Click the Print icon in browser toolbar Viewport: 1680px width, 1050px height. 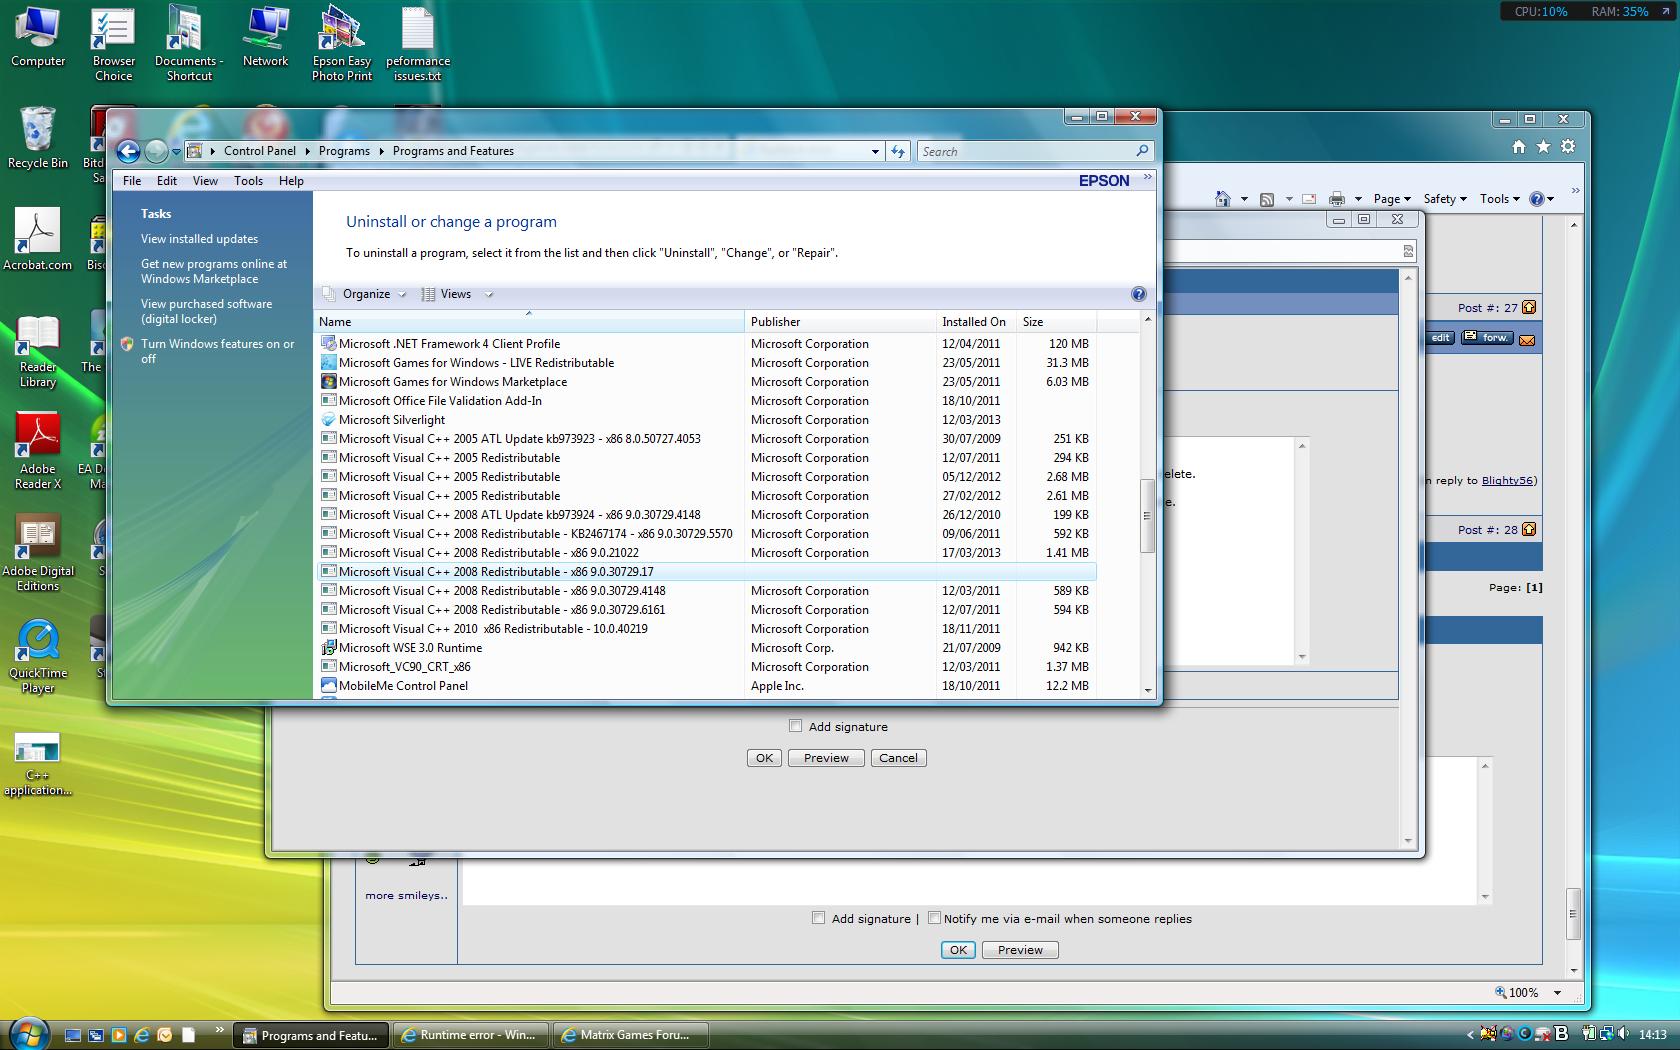[1336, 199]
